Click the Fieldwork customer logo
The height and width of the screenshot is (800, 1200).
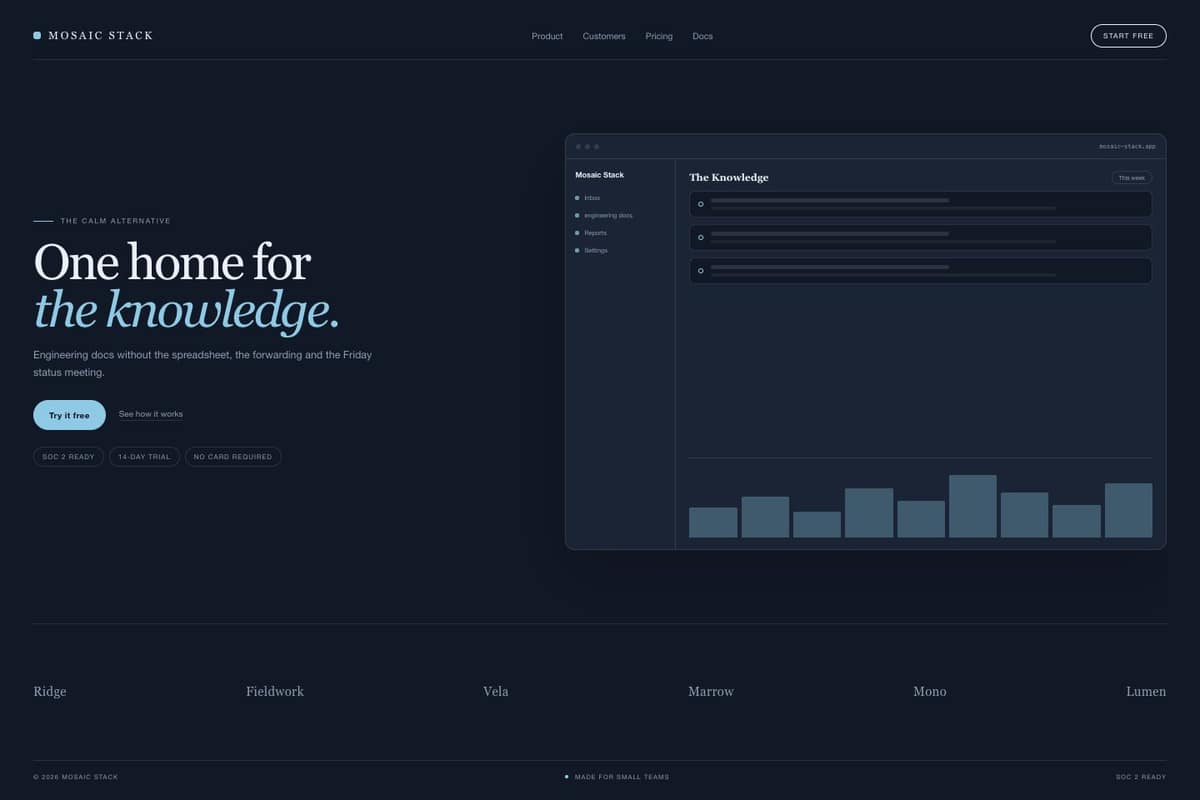pyautogui.click(x=275, y=691)
